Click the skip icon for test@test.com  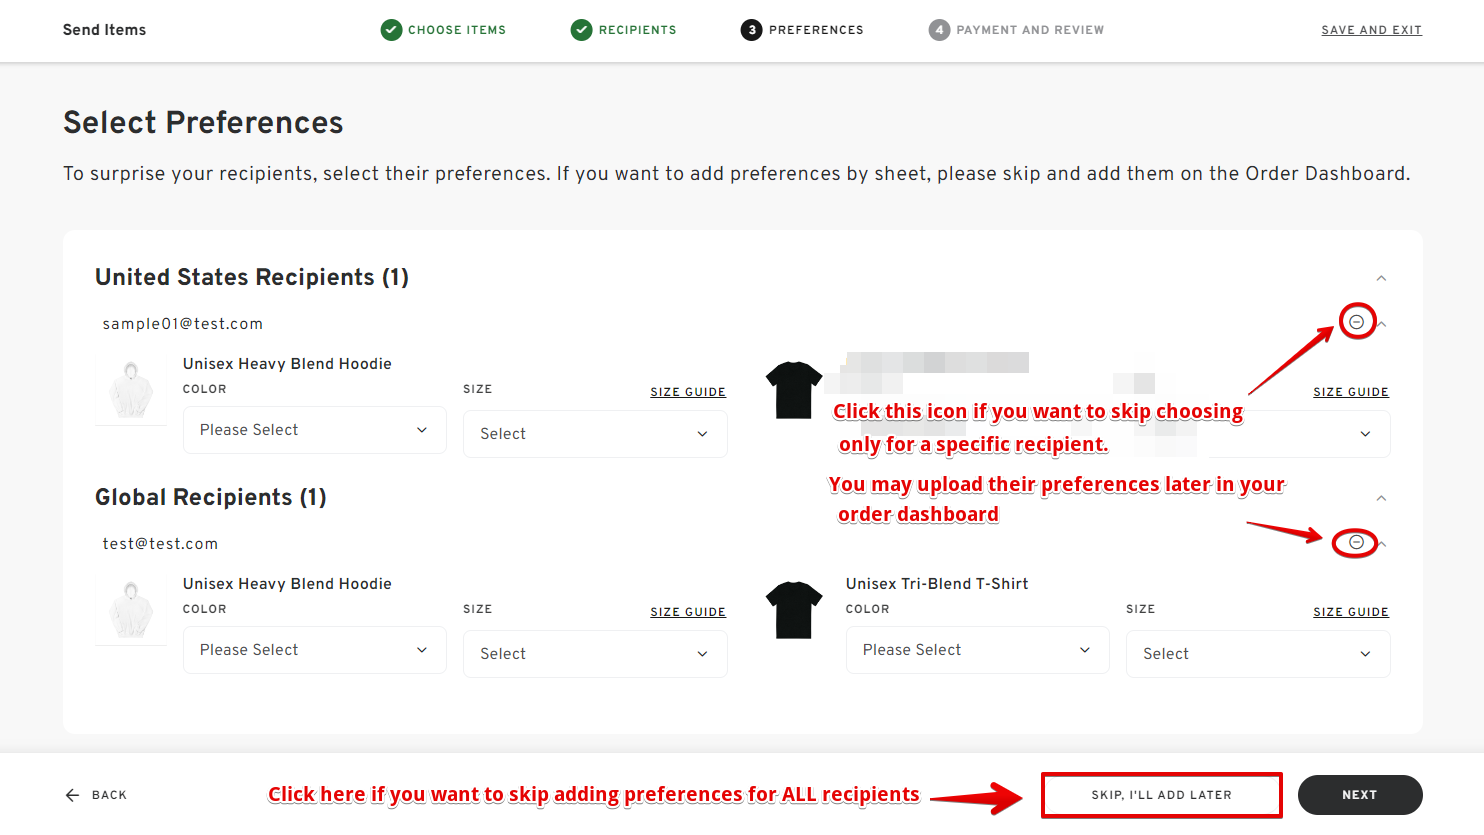point(1356,542)
